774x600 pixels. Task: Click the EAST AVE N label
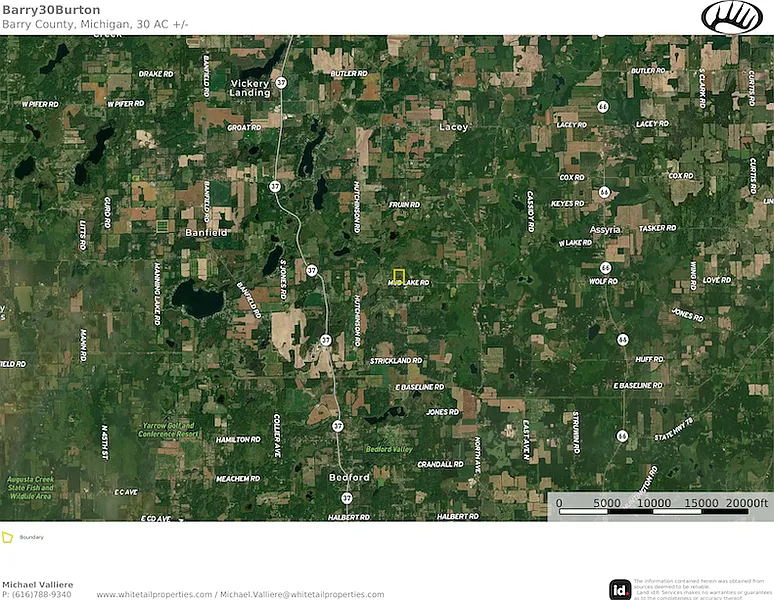tap(526, 440)
